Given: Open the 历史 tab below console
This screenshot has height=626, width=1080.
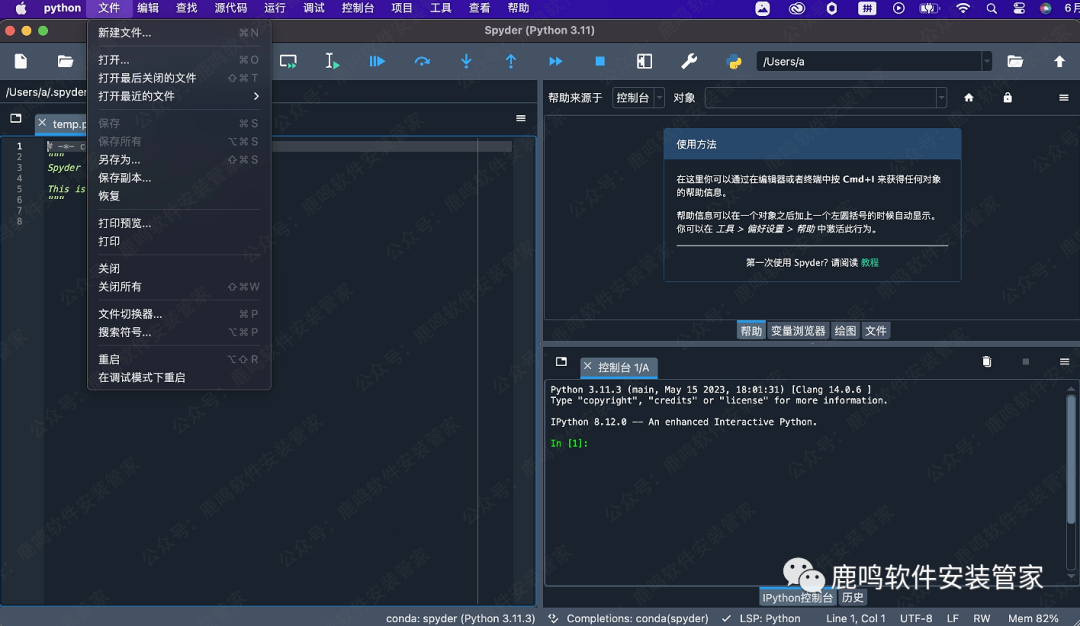Looking at the screenshot, I should (x=852, y=598).
